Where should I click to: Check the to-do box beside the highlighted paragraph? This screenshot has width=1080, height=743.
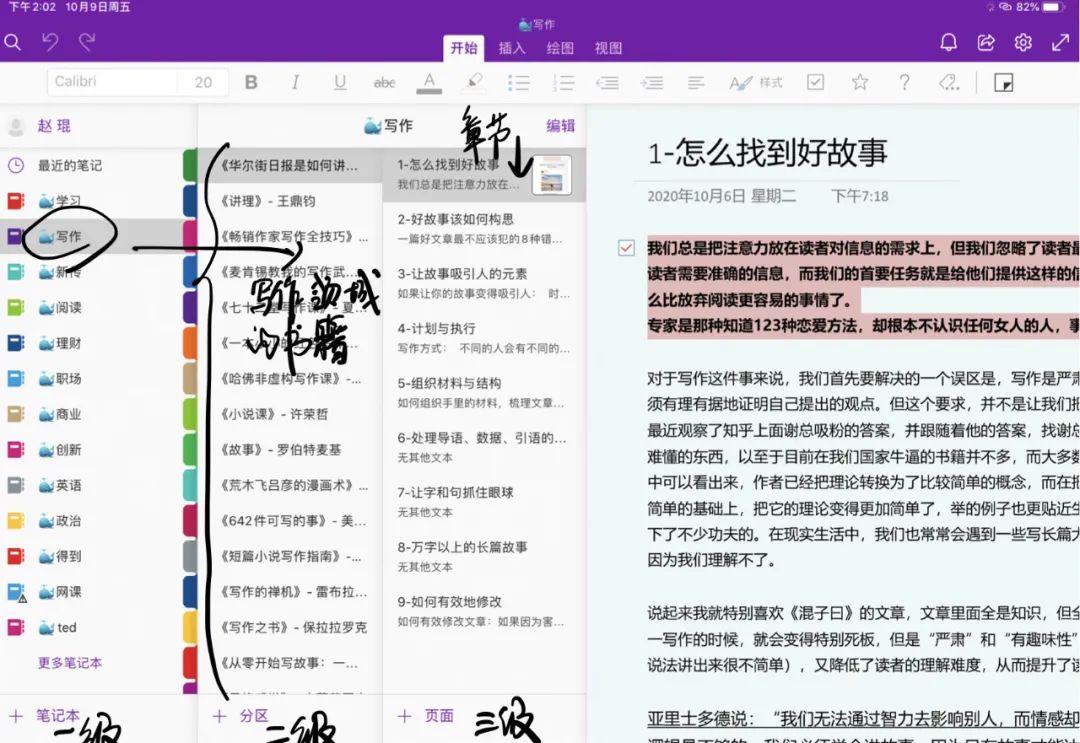coord(626,247)
